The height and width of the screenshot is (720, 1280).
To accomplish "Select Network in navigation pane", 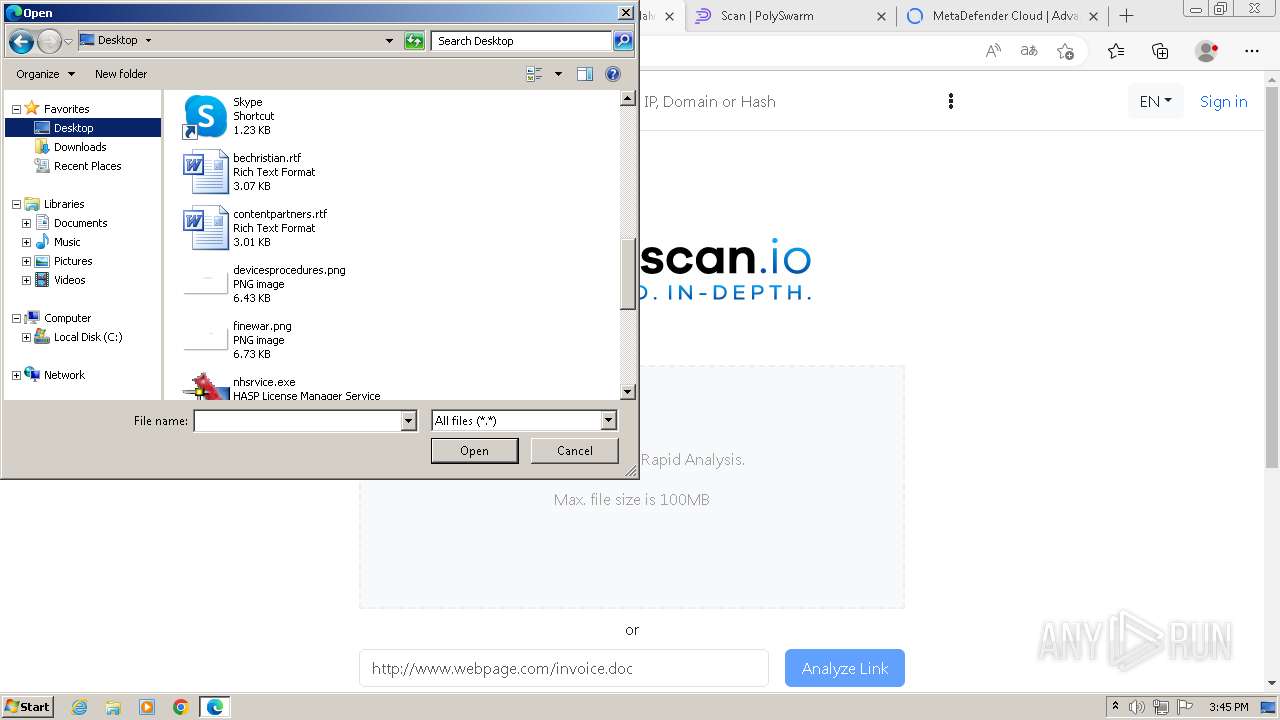I will 64,375.
